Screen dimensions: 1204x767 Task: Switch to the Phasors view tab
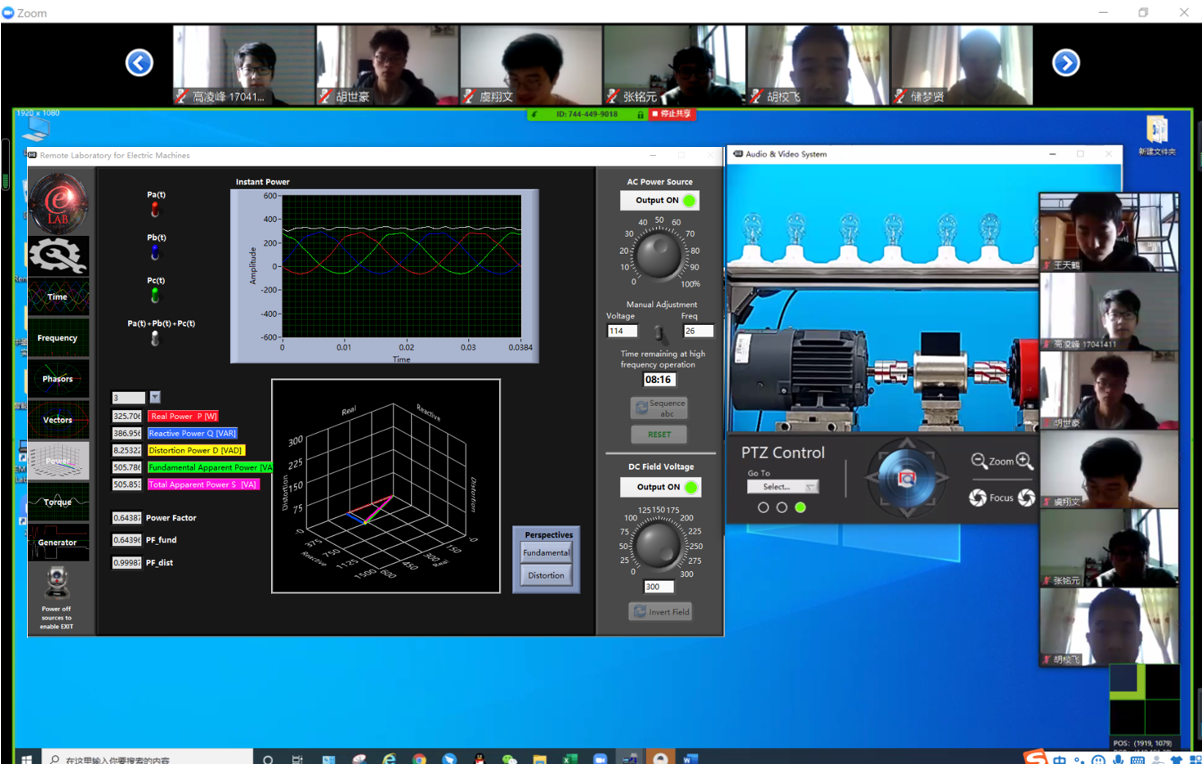[x=58, y=379]
